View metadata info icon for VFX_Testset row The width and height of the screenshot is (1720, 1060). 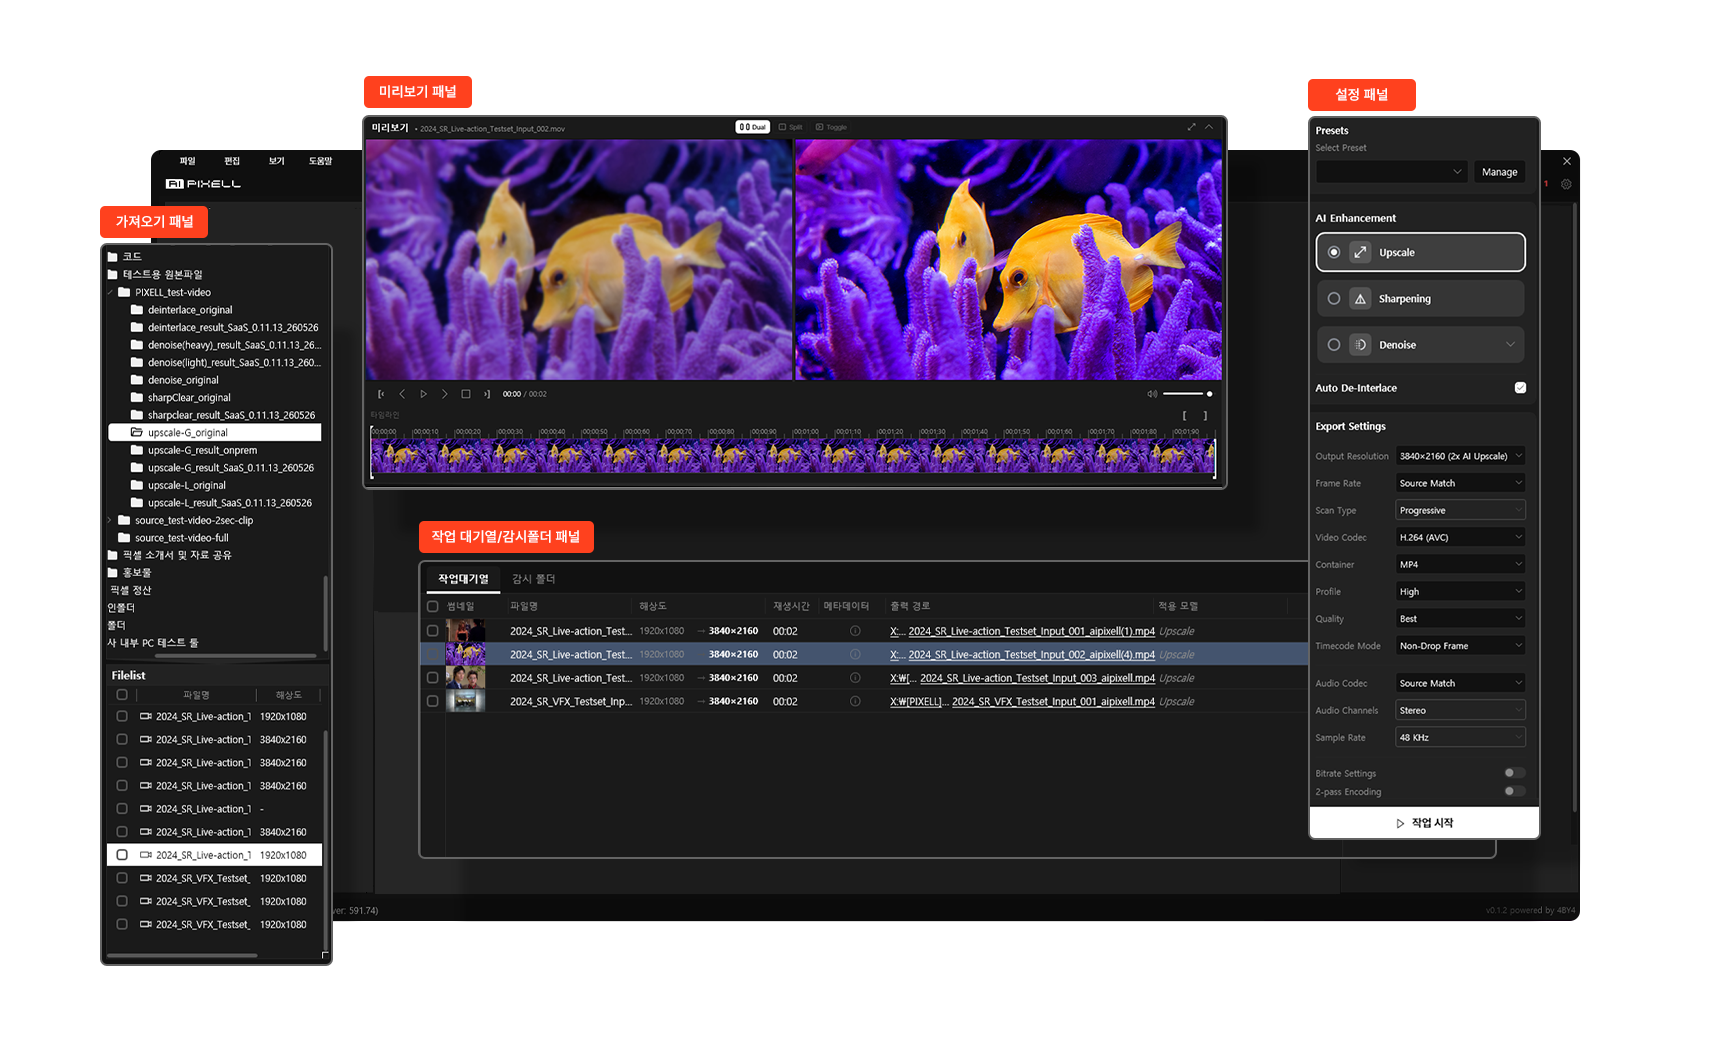click(855, 701)
